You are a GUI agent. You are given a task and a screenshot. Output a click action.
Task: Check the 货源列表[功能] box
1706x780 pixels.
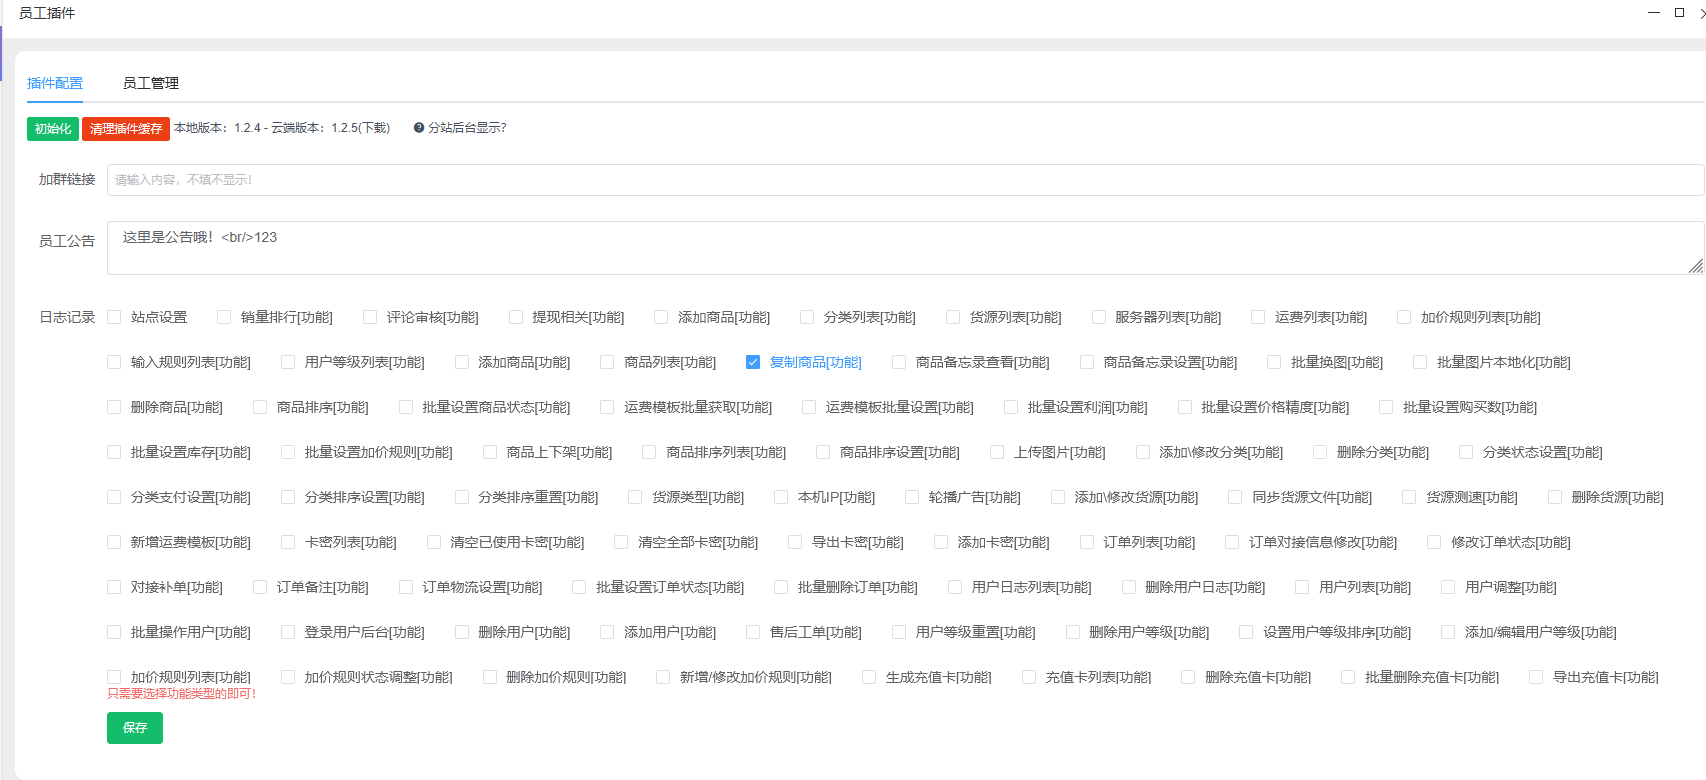tap(953, 317)
